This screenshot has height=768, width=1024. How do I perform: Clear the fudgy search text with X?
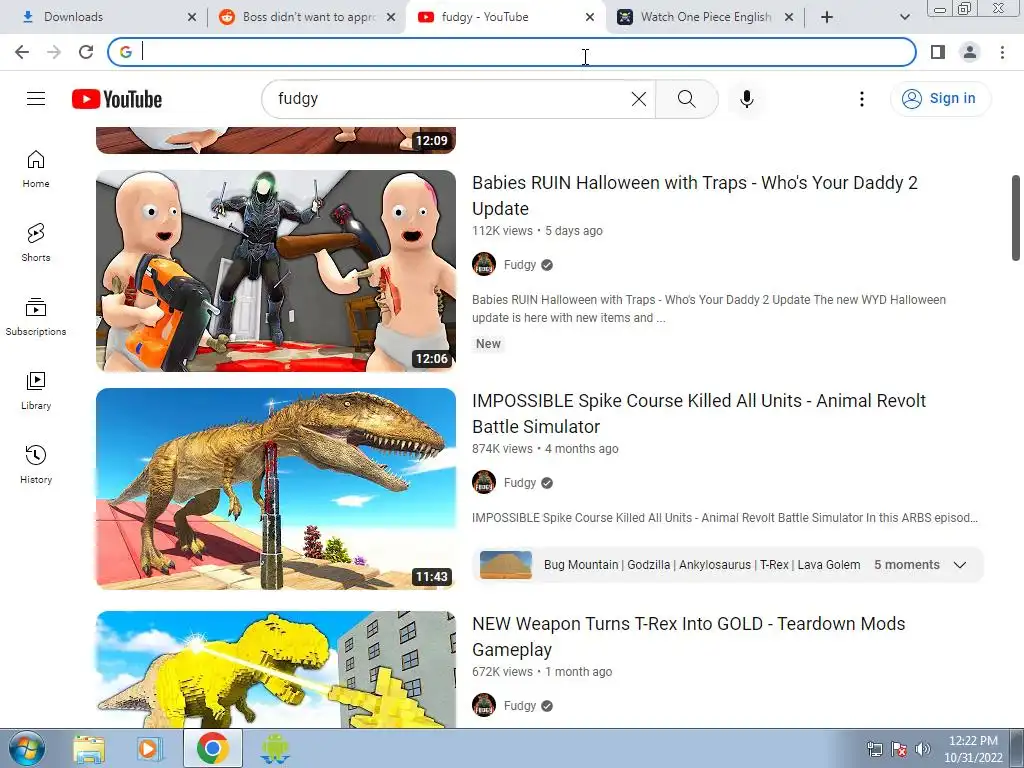point(639,99)
